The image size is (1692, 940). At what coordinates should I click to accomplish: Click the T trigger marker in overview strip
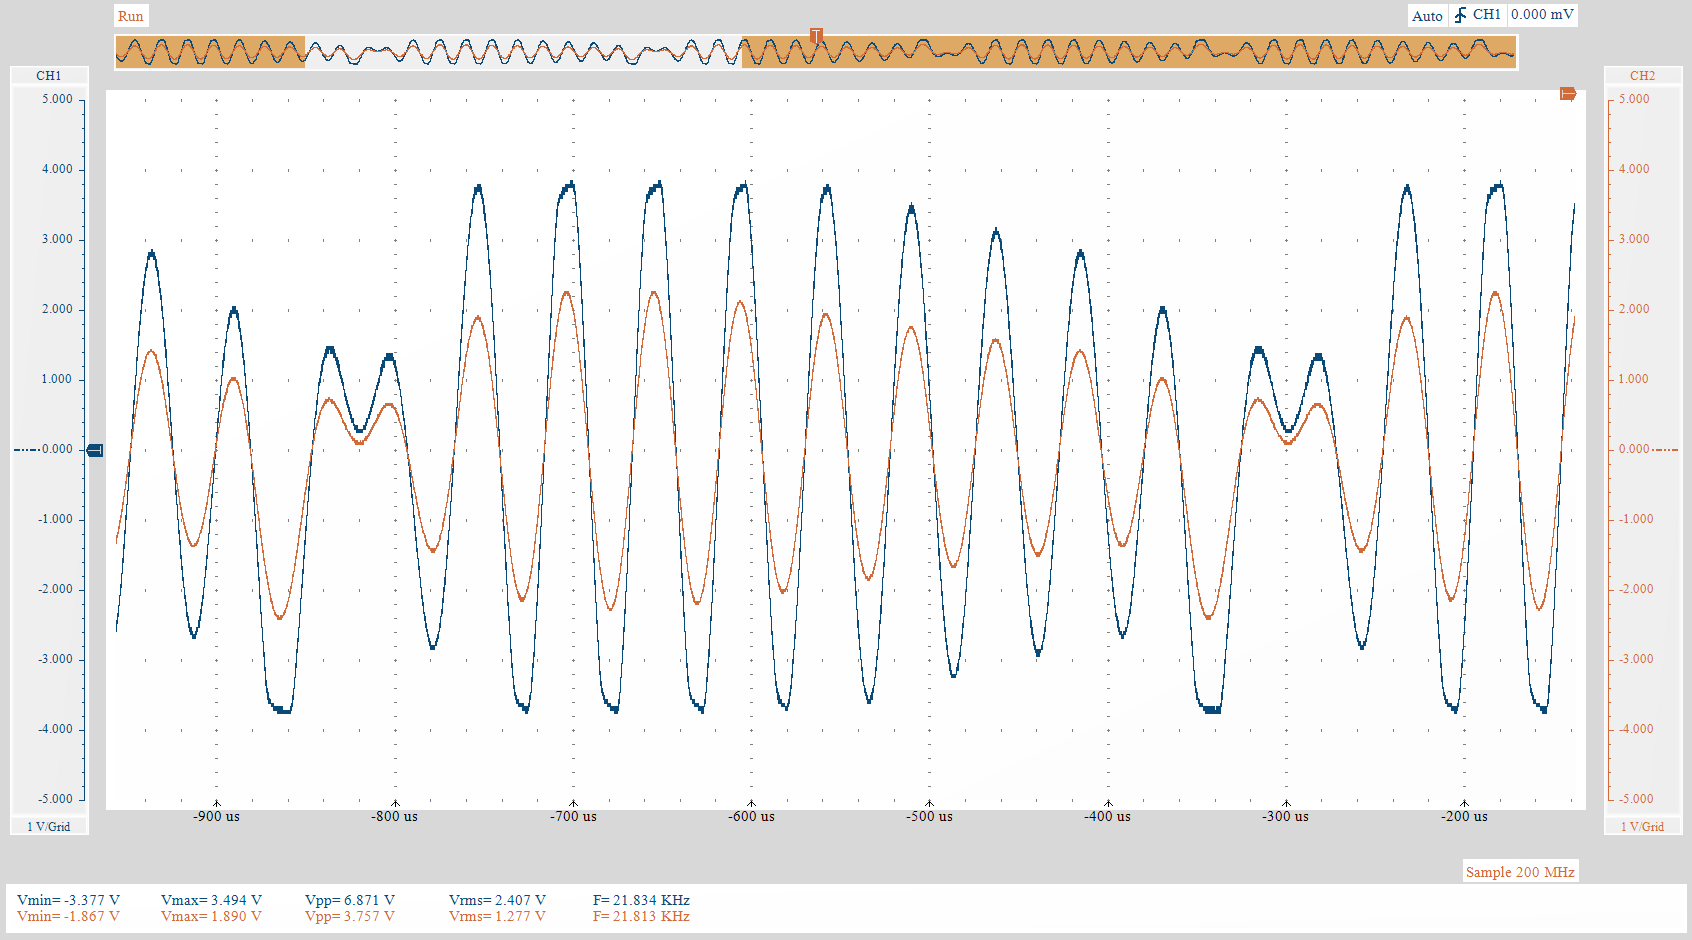pos(816,36)
